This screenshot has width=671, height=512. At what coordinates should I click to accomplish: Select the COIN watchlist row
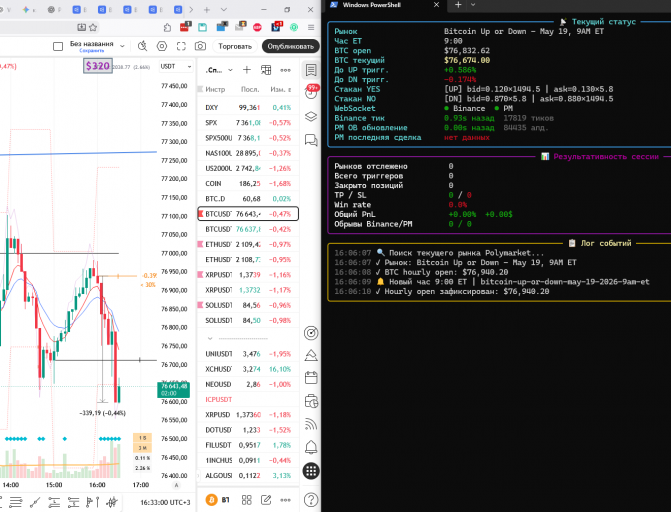[248, 183]
